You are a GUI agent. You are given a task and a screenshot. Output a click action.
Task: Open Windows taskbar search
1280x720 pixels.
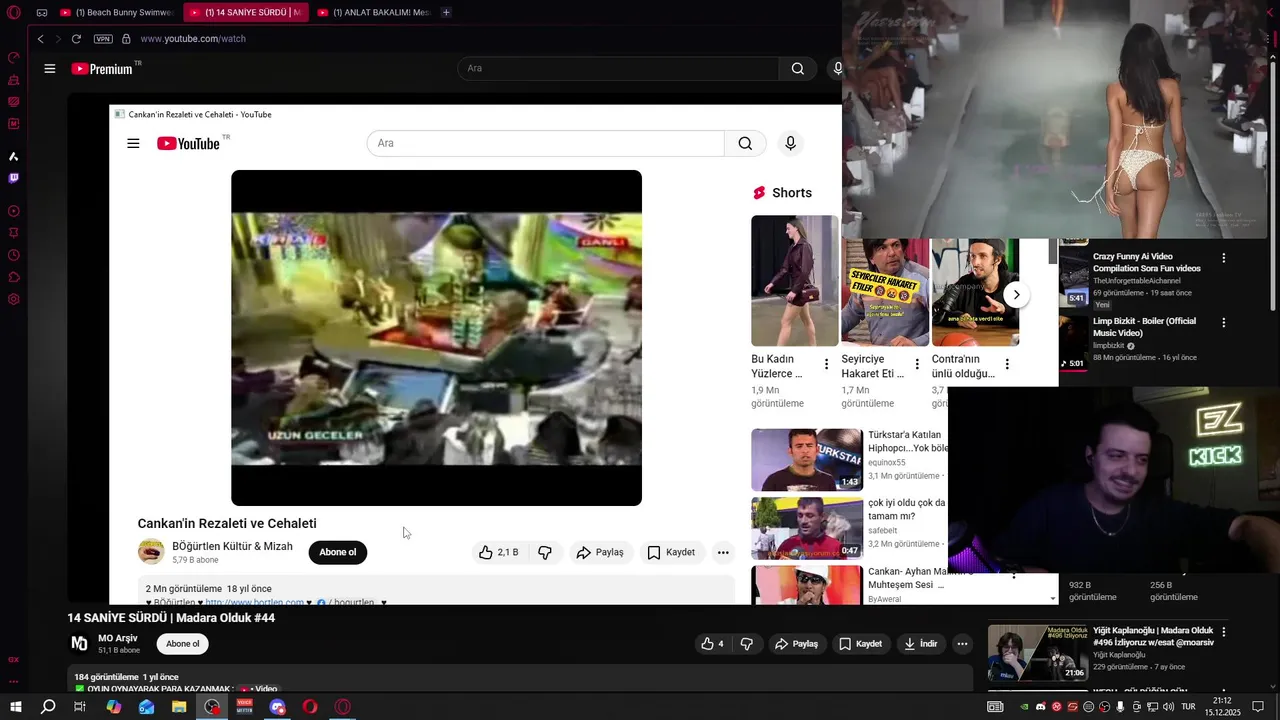coord(48,707)
